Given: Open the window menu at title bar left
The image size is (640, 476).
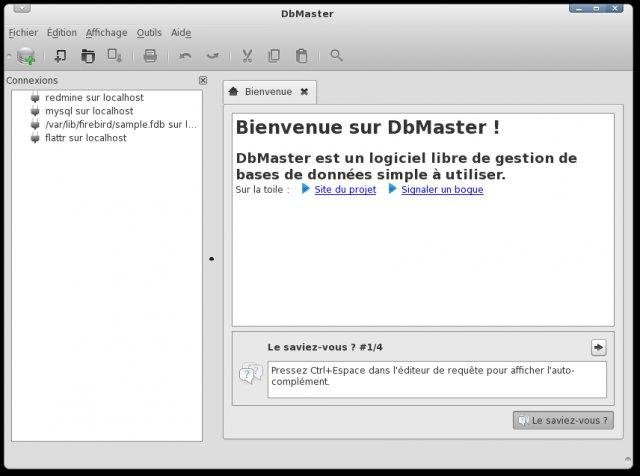Looking at the screenshot, I should 22,8.
